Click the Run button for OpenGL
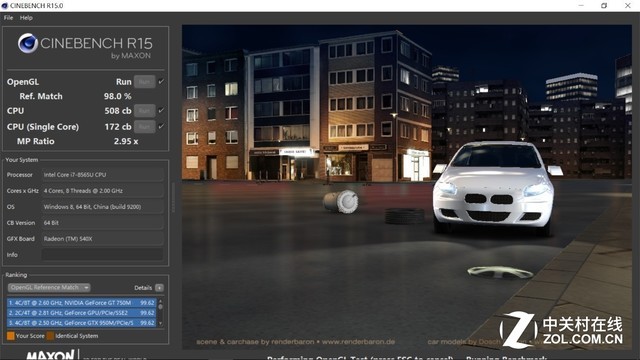 [144, 82]
